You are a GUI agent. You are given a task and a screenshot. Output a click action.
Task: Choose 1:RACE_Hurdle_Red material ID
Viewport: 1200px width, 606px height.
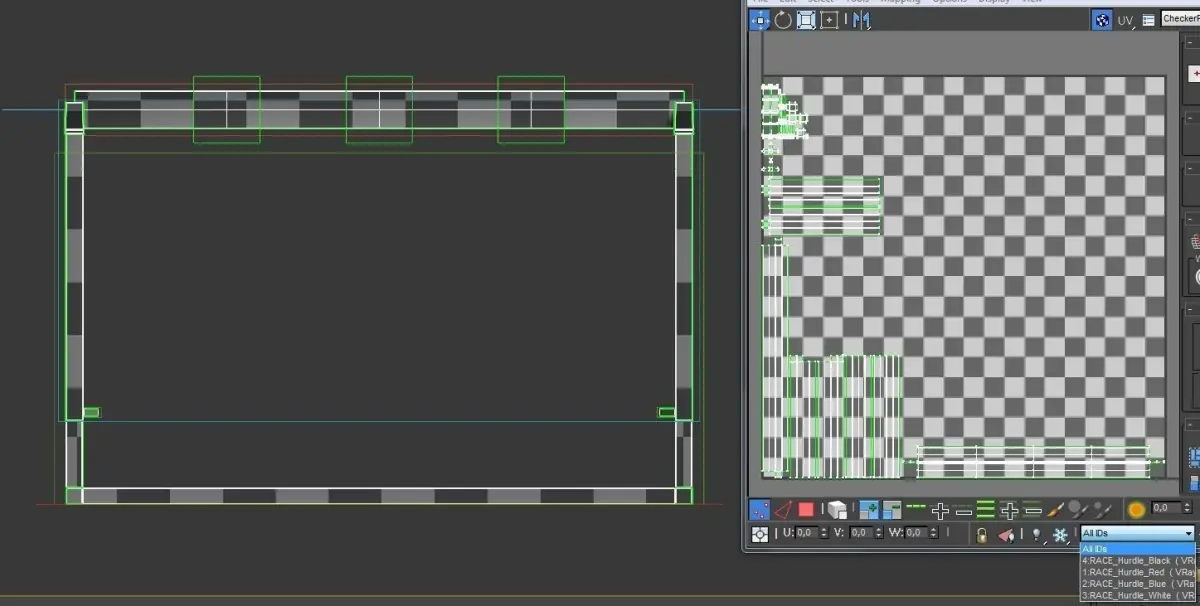pyautogui.click(x=1137, y=572)
